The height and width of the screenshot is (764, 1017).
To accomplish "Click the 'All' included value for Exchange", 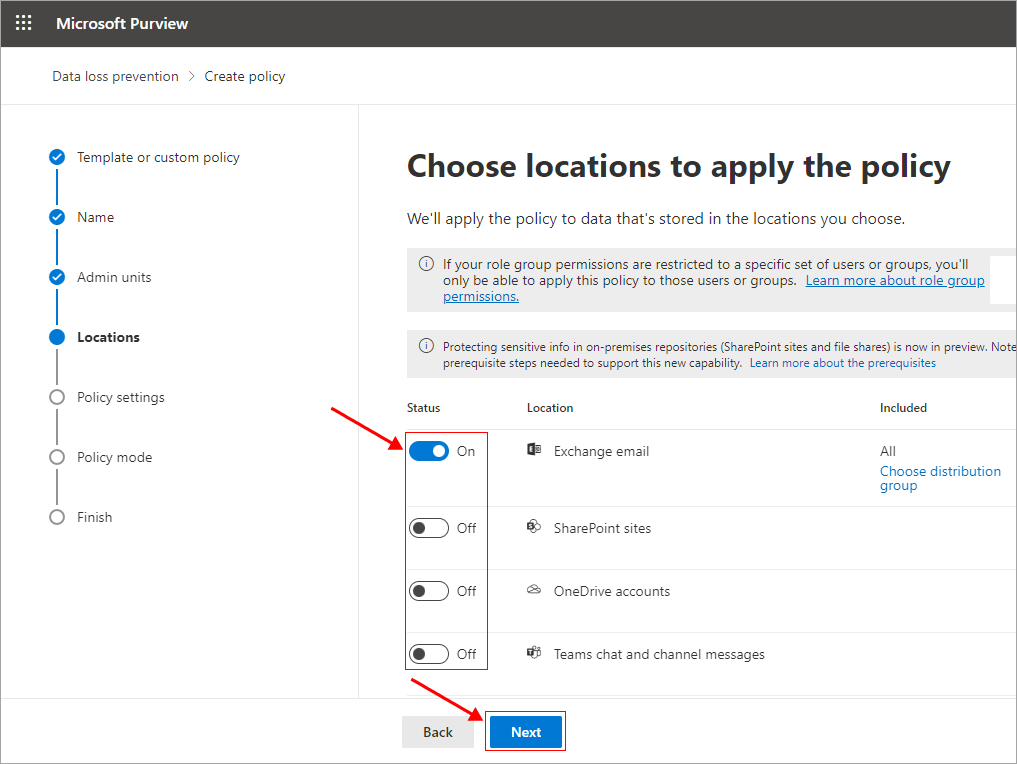I will click(x=887, y=451).
